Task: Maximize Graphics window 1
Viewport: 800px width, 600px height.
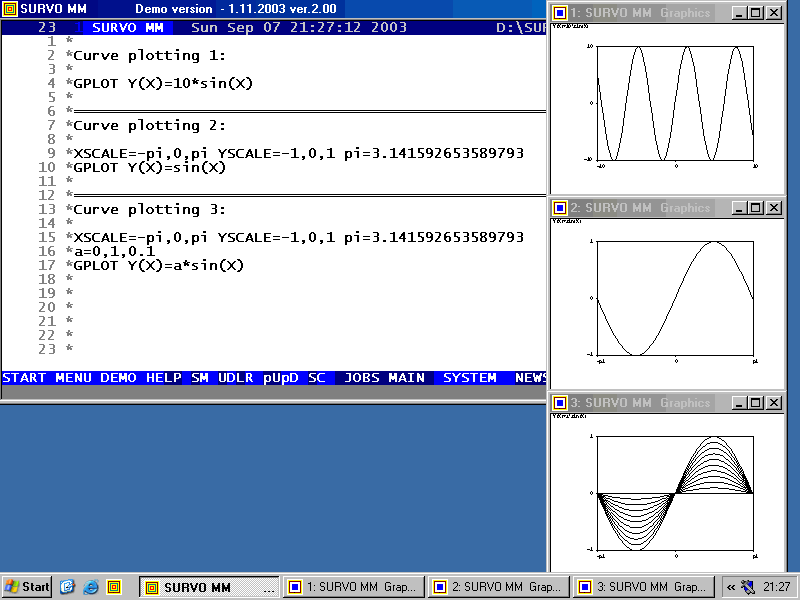Action: pyautogui.click(x=756, y=13)
